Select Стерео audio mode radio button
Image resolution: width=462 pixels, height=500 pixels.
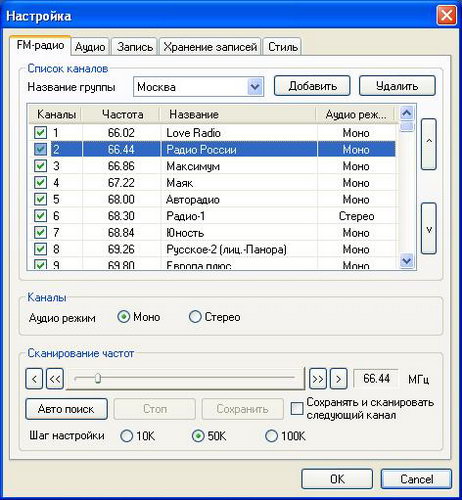point(195,317)
